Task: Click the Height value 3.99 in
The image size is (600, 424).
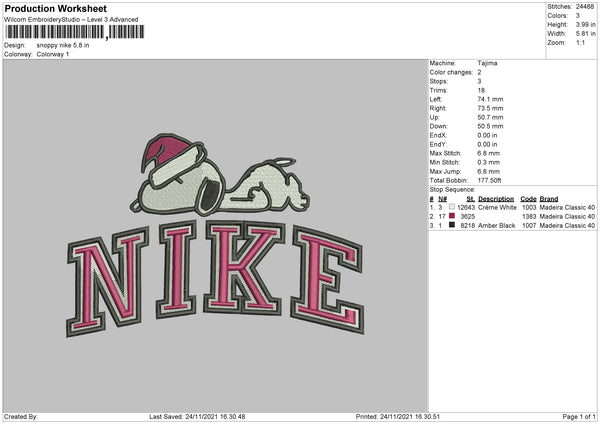Action: tap(585, 24)
